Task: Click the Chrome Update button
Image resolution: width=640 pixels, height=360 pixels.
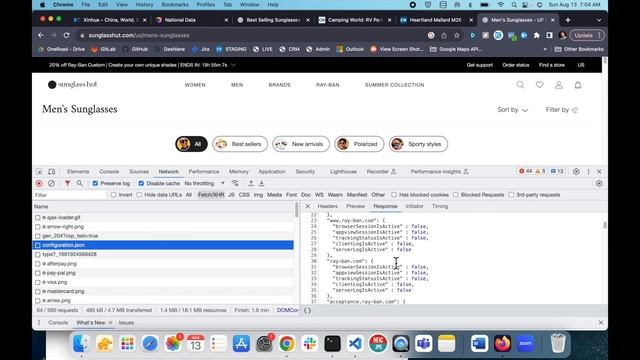Action: pos(587,36)
